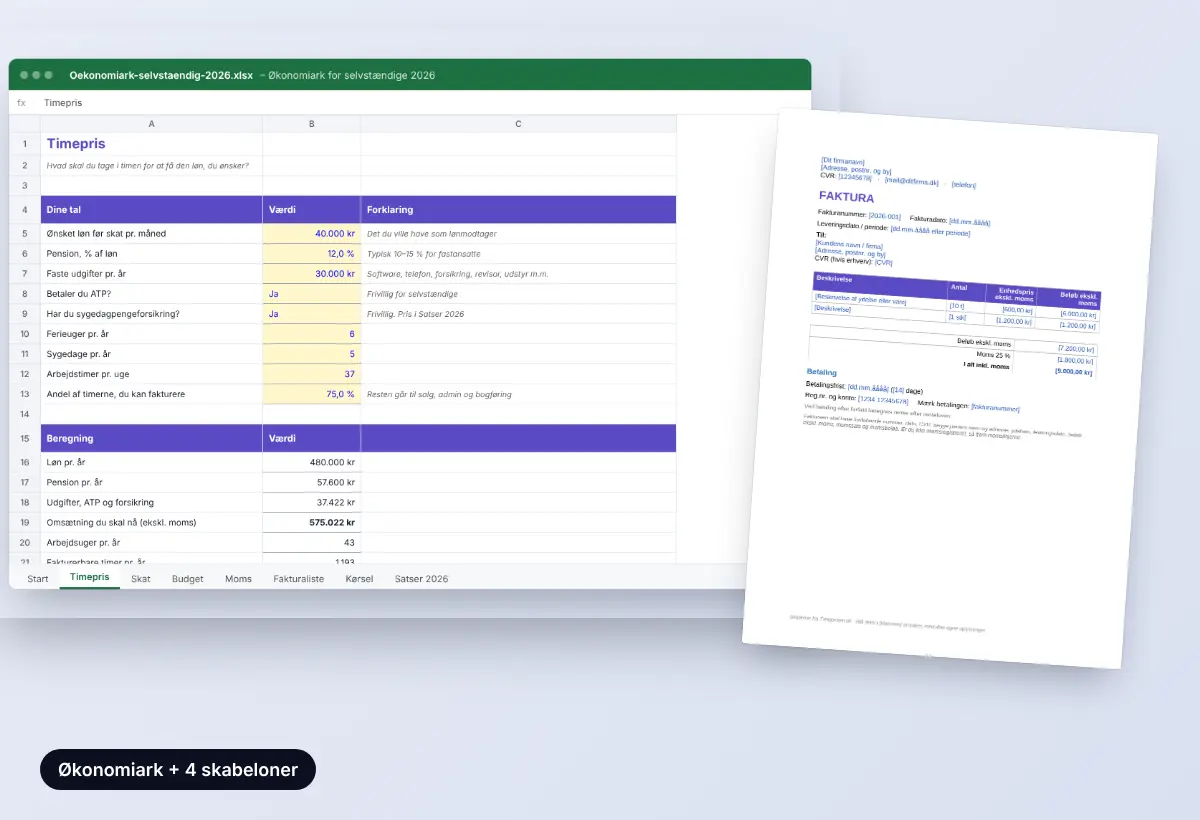Click the fx formula bar icon
This screenshot has width=1200, height=820.
pyautogui.click(x=21, y=103)
